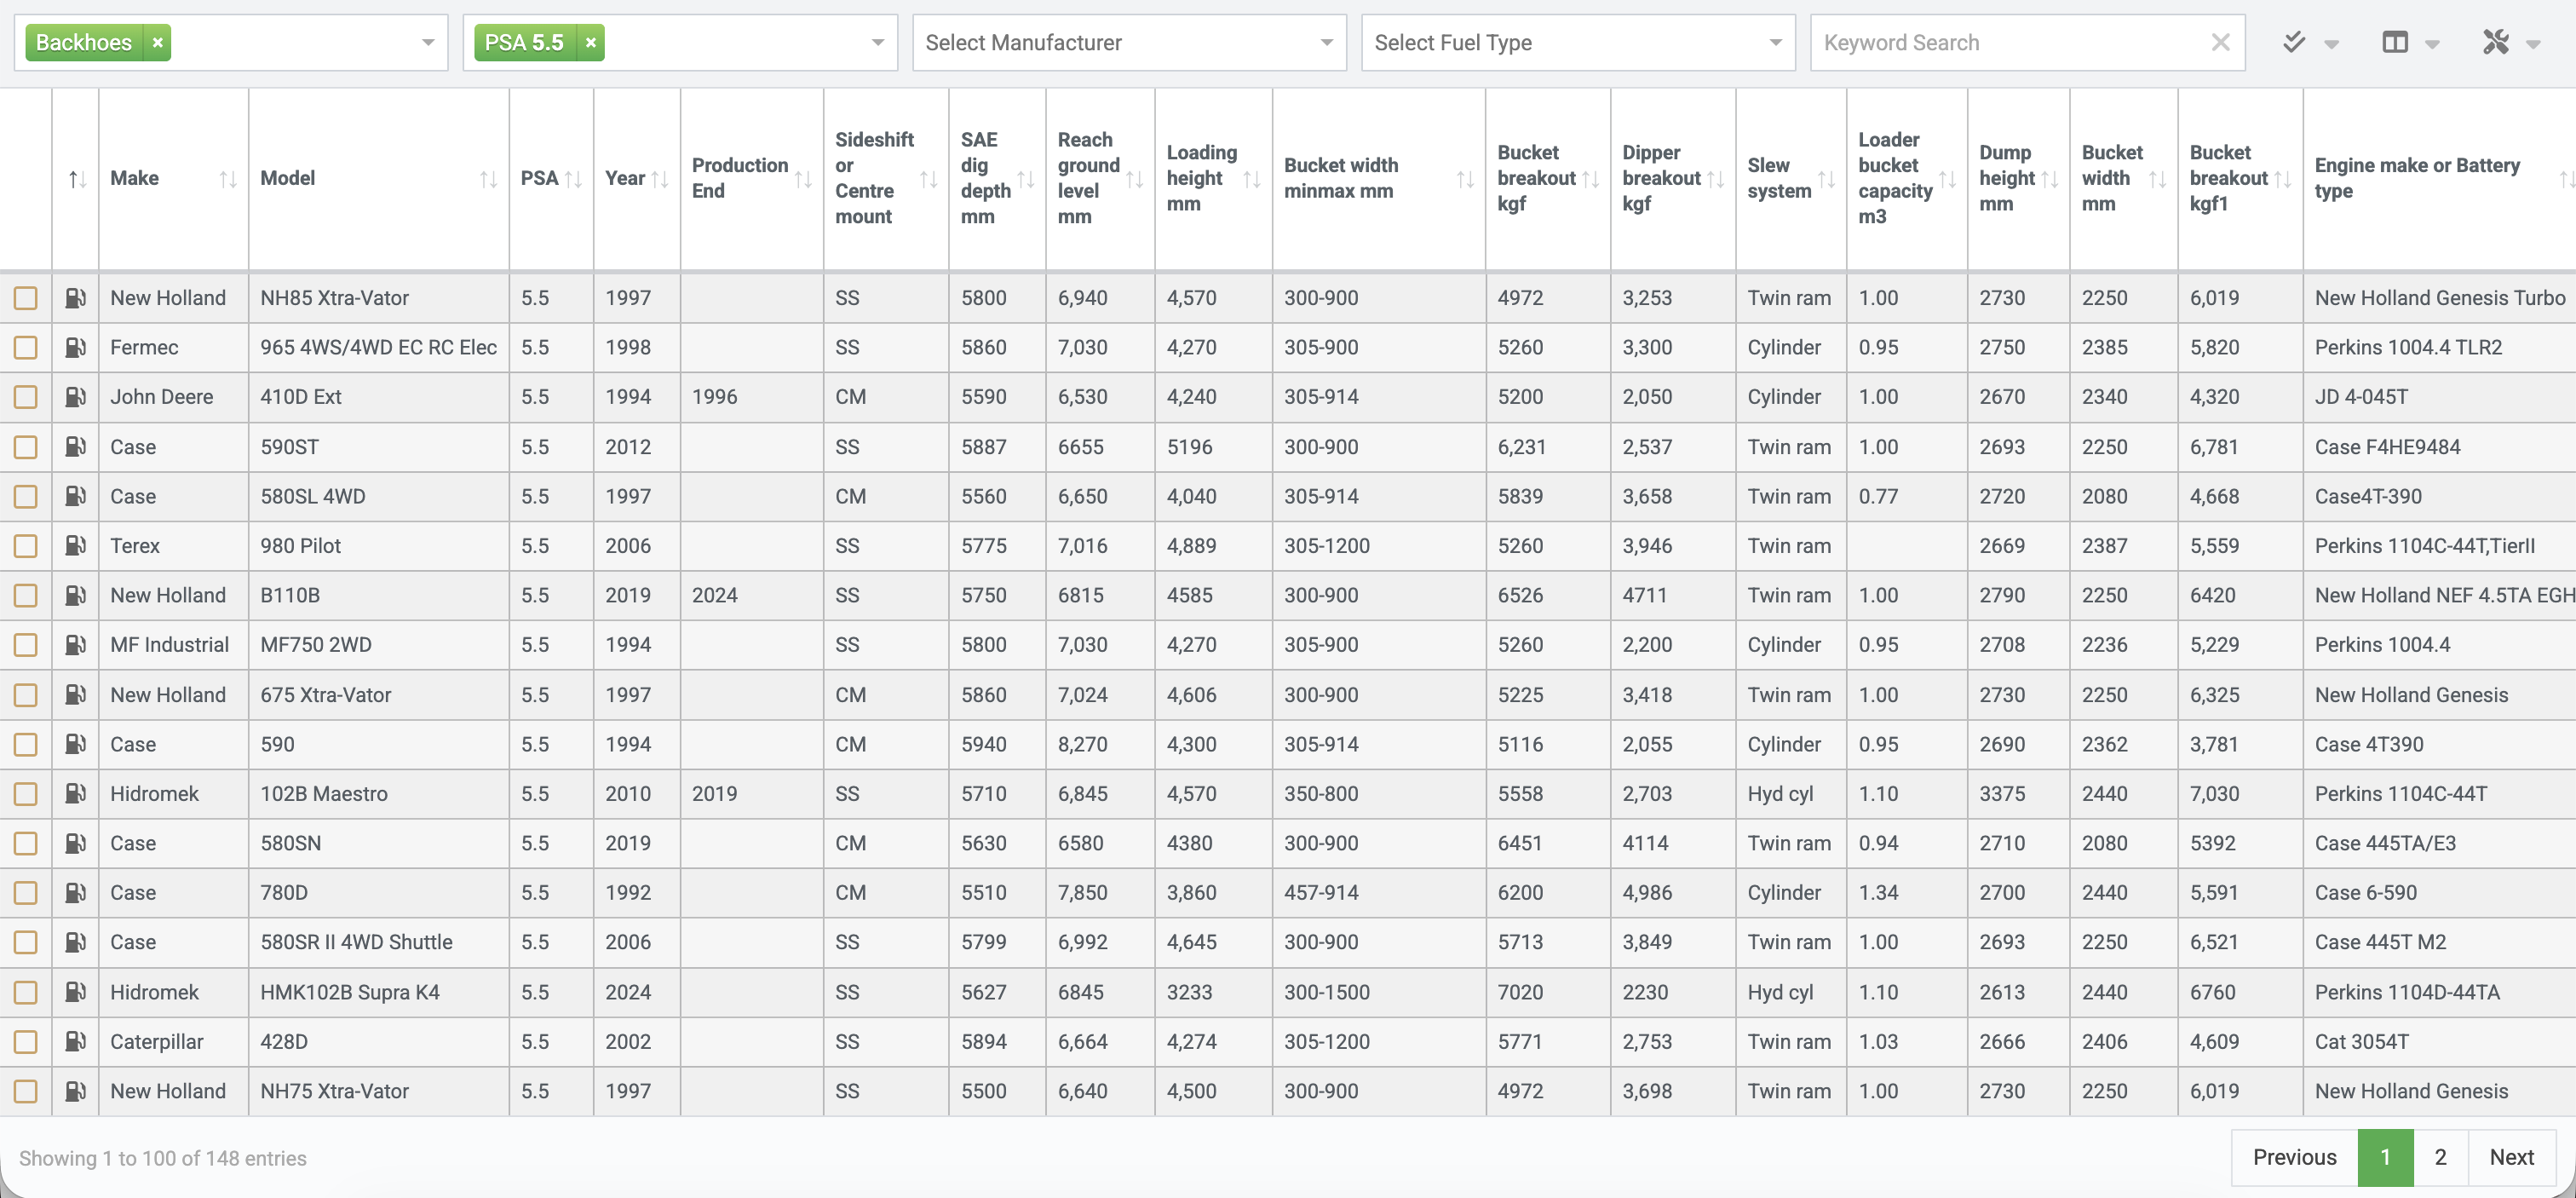Sort by Reach ground level header
2576x1198 pixels.
[1100, 178]
